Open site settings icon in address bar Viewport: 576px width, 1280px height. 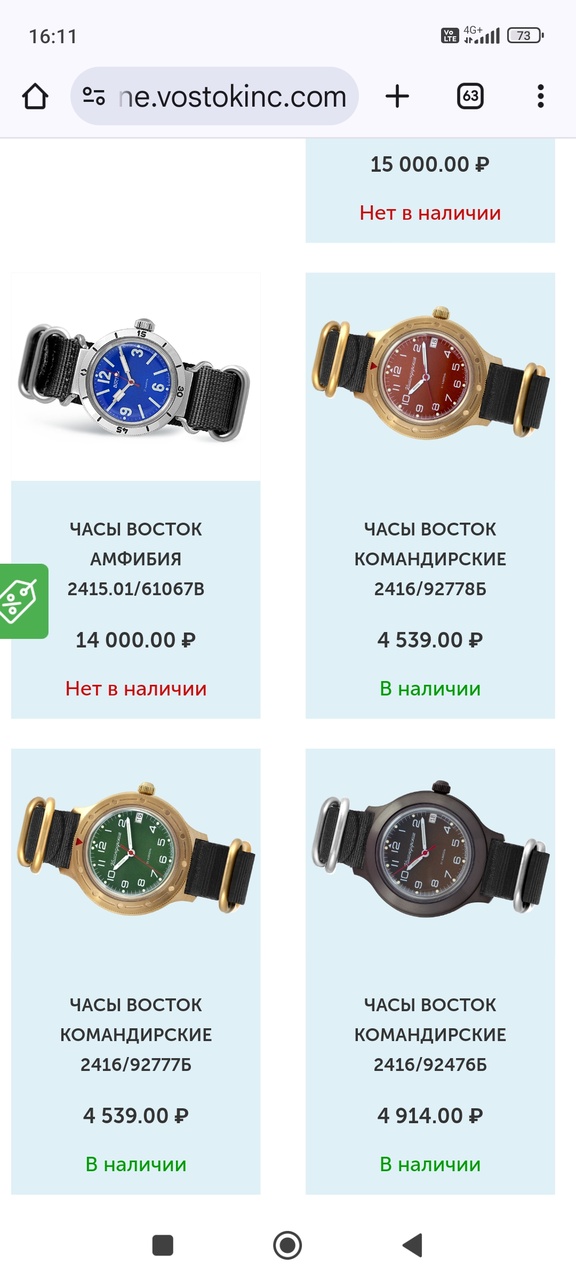(x=94, y=96)
